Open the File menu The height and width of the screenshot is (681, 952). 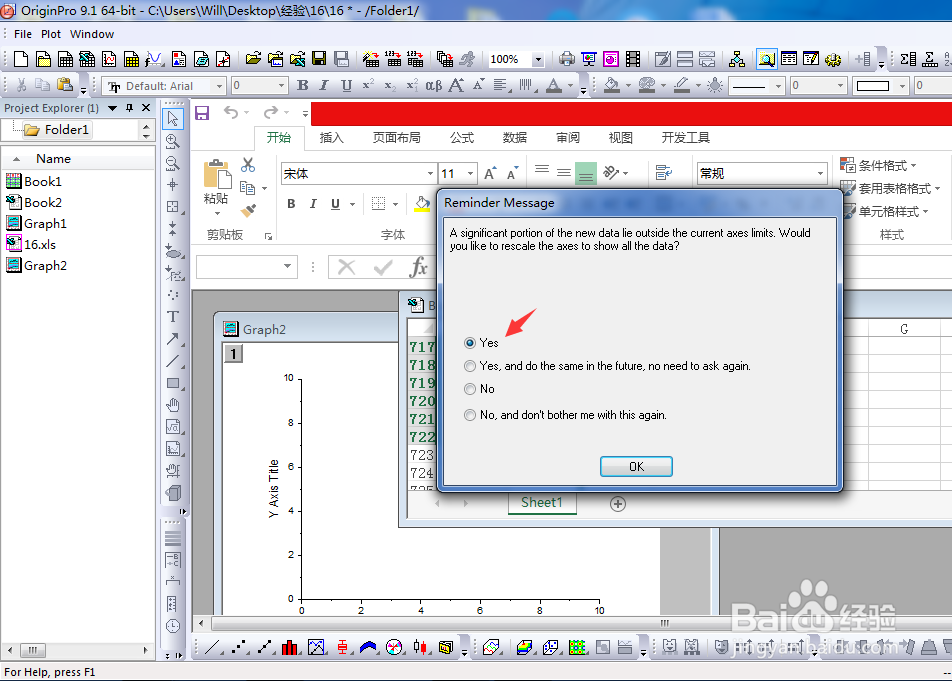23,34
